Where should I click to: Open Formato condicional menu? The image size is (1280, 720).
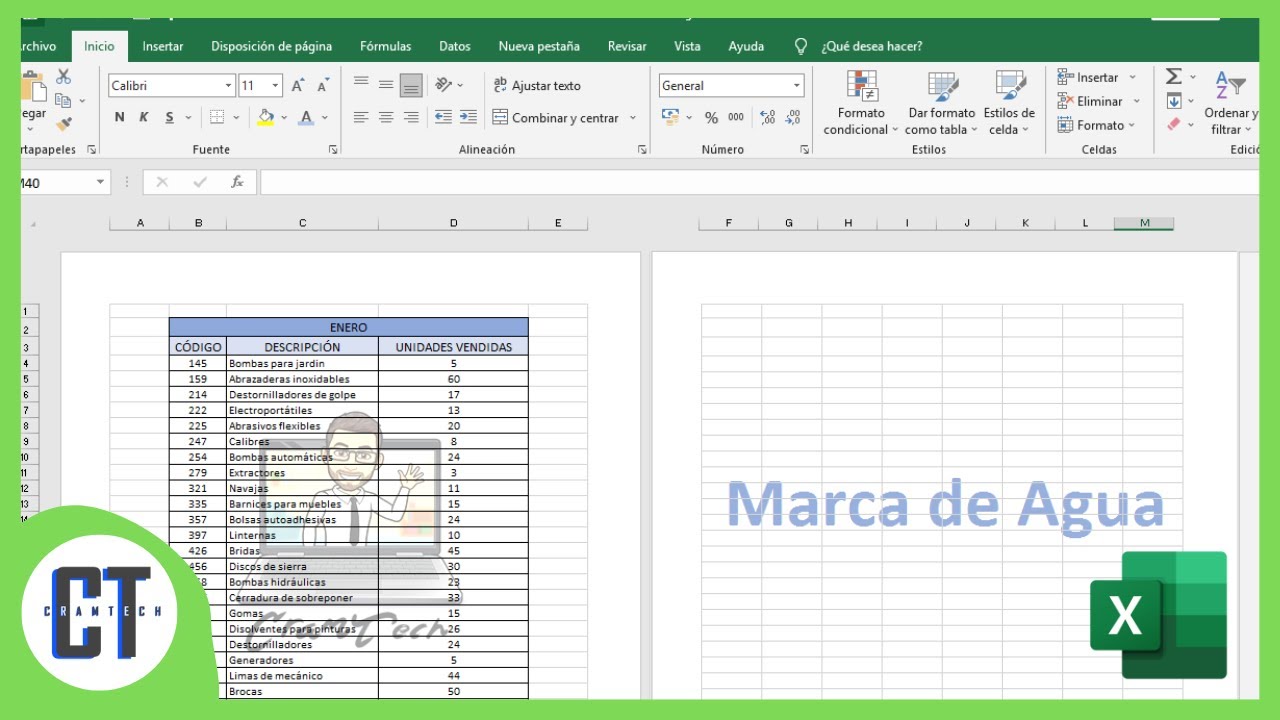pyautogui.click(x=861, y=103)
